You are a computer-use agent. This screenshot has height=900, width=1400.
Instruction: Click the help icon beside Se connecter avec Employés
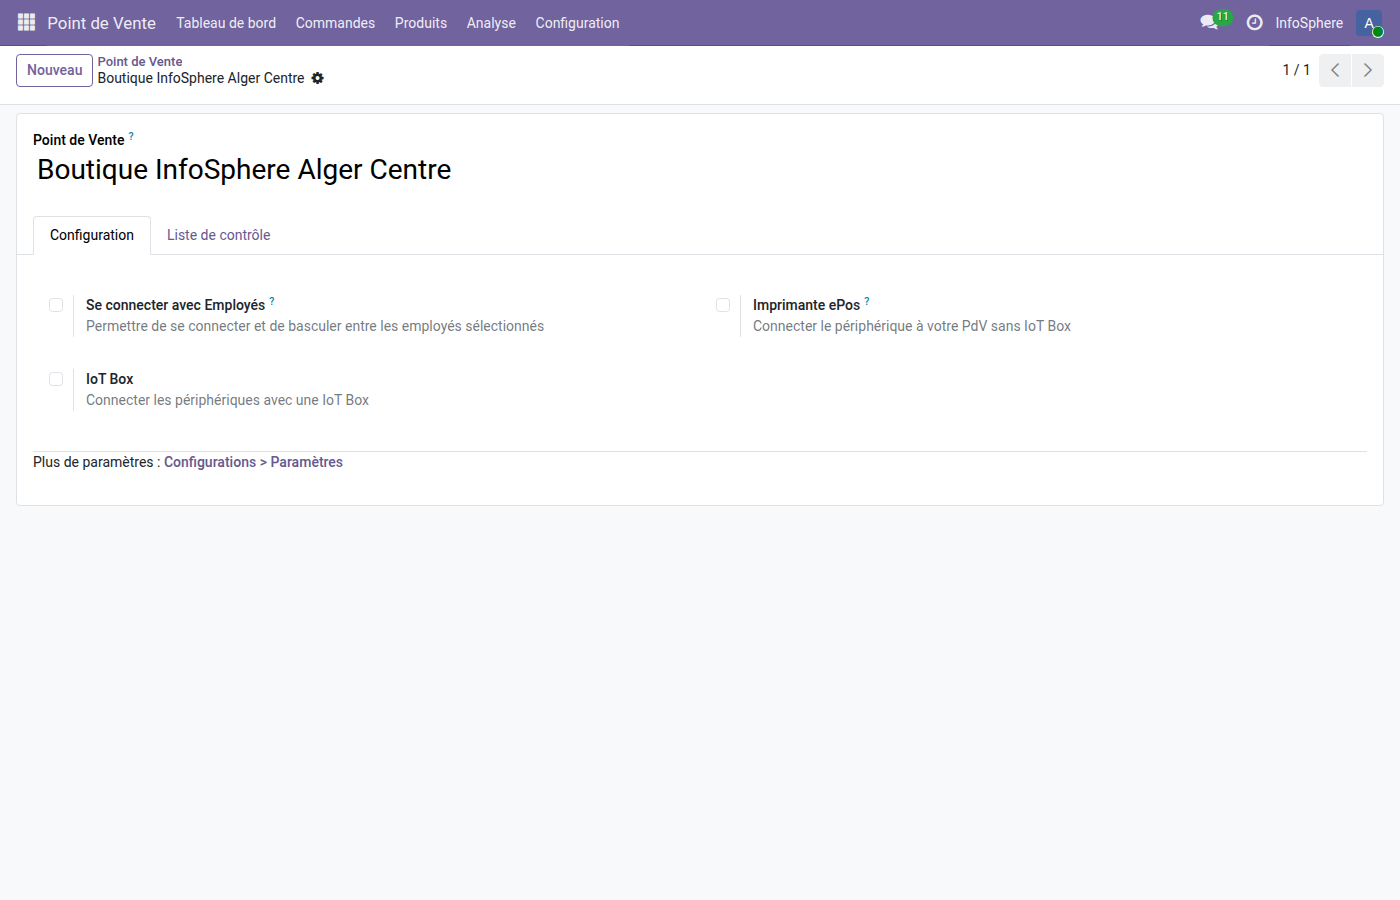click(271, 299)
